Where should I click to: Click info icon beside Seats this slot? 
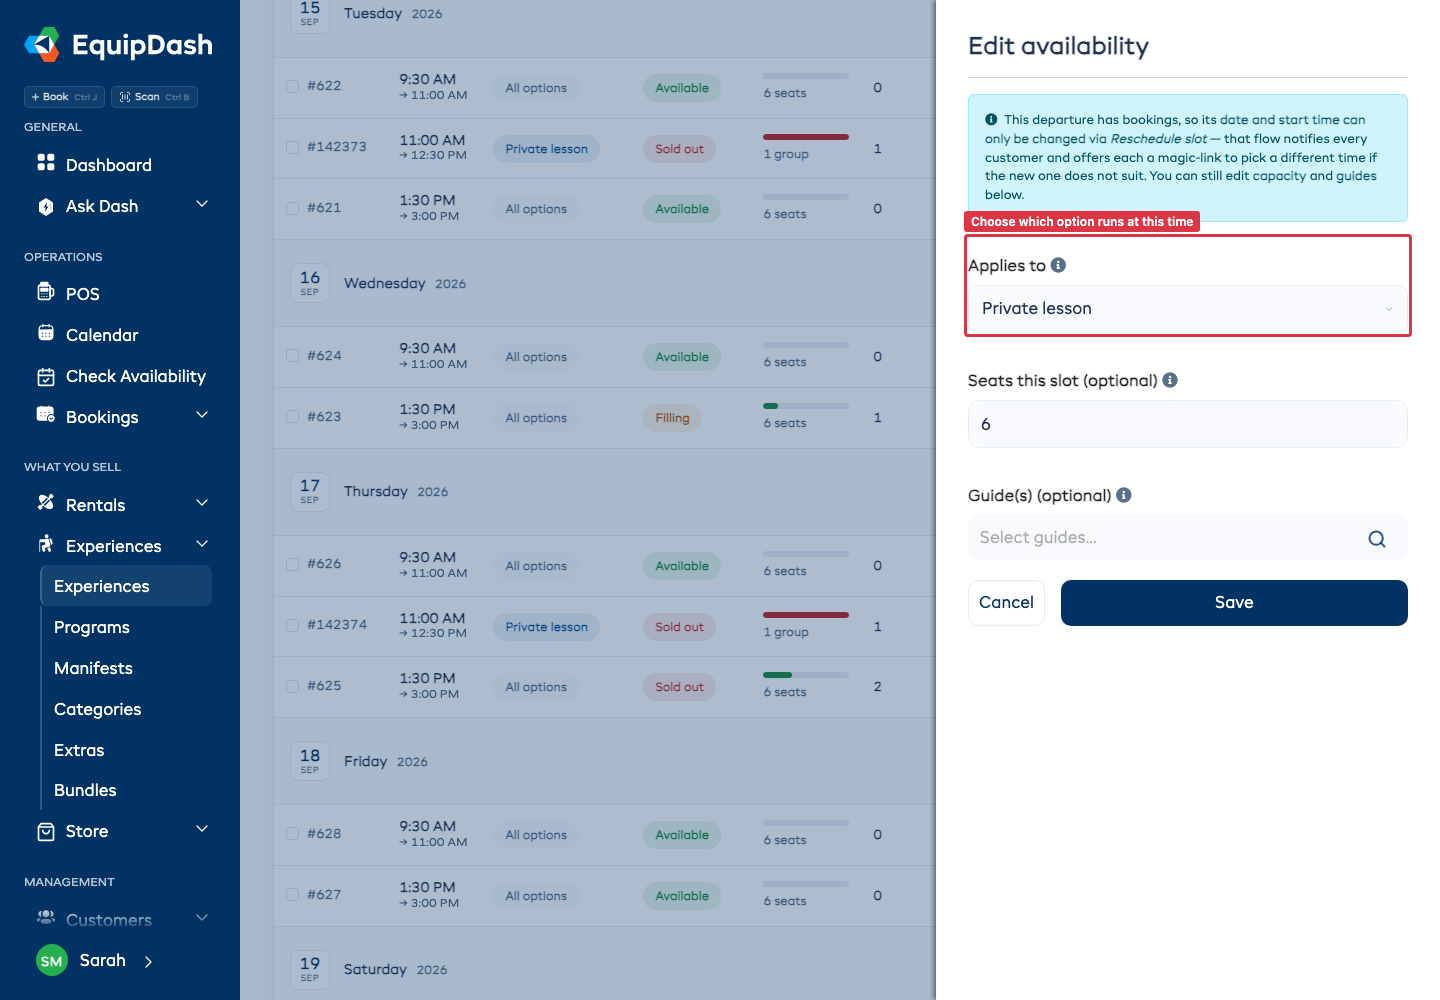click(1170, 380)
